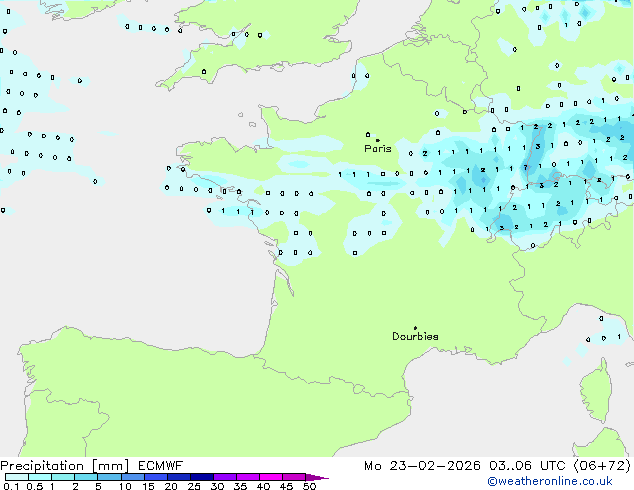This screenshot has width=634, height=490.
Task: Click the 40 legend scale label
Action: point(263,486)
